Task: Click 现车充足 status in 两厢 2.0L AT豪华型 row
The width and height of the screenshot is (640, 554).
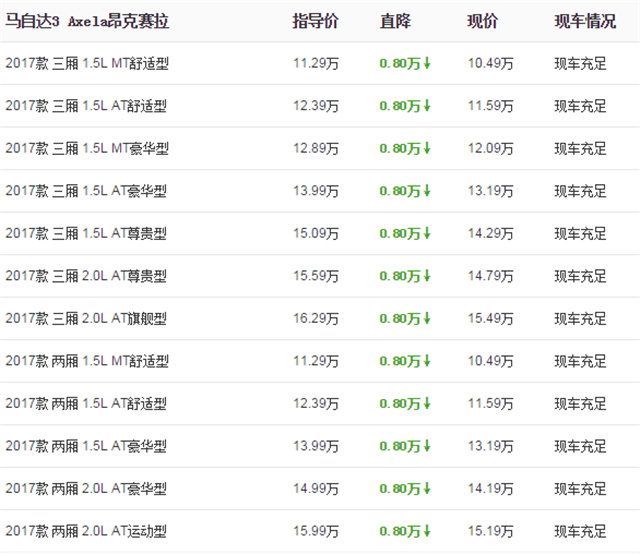Action: point(580,488)
